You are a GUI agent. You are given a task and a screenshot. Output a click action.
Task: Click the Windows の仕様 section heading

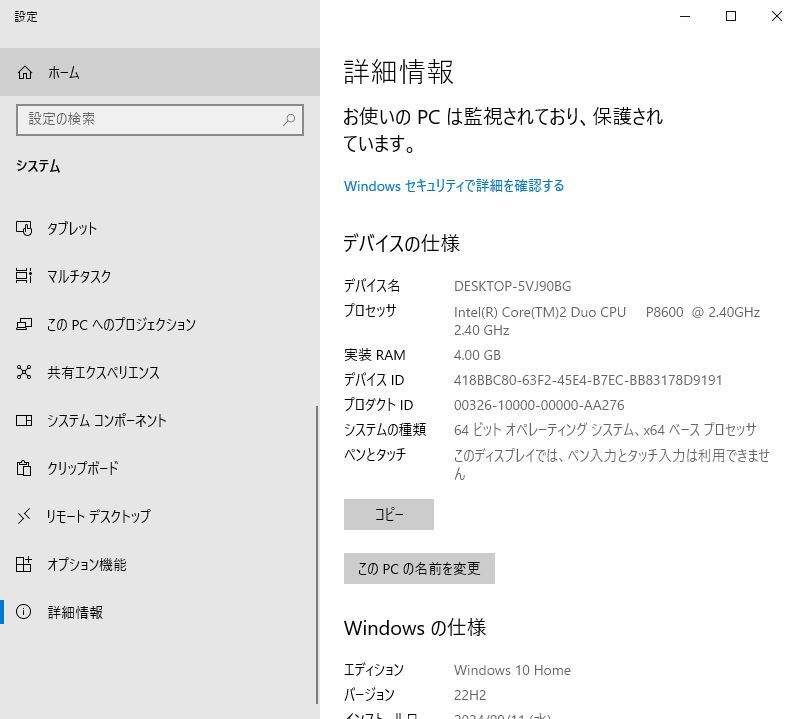pyautogui.click(x=415, y=628)
